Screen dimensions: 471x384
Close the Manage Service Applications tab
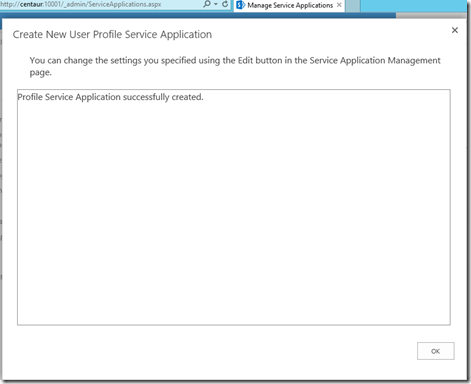(x=339, y=5)
